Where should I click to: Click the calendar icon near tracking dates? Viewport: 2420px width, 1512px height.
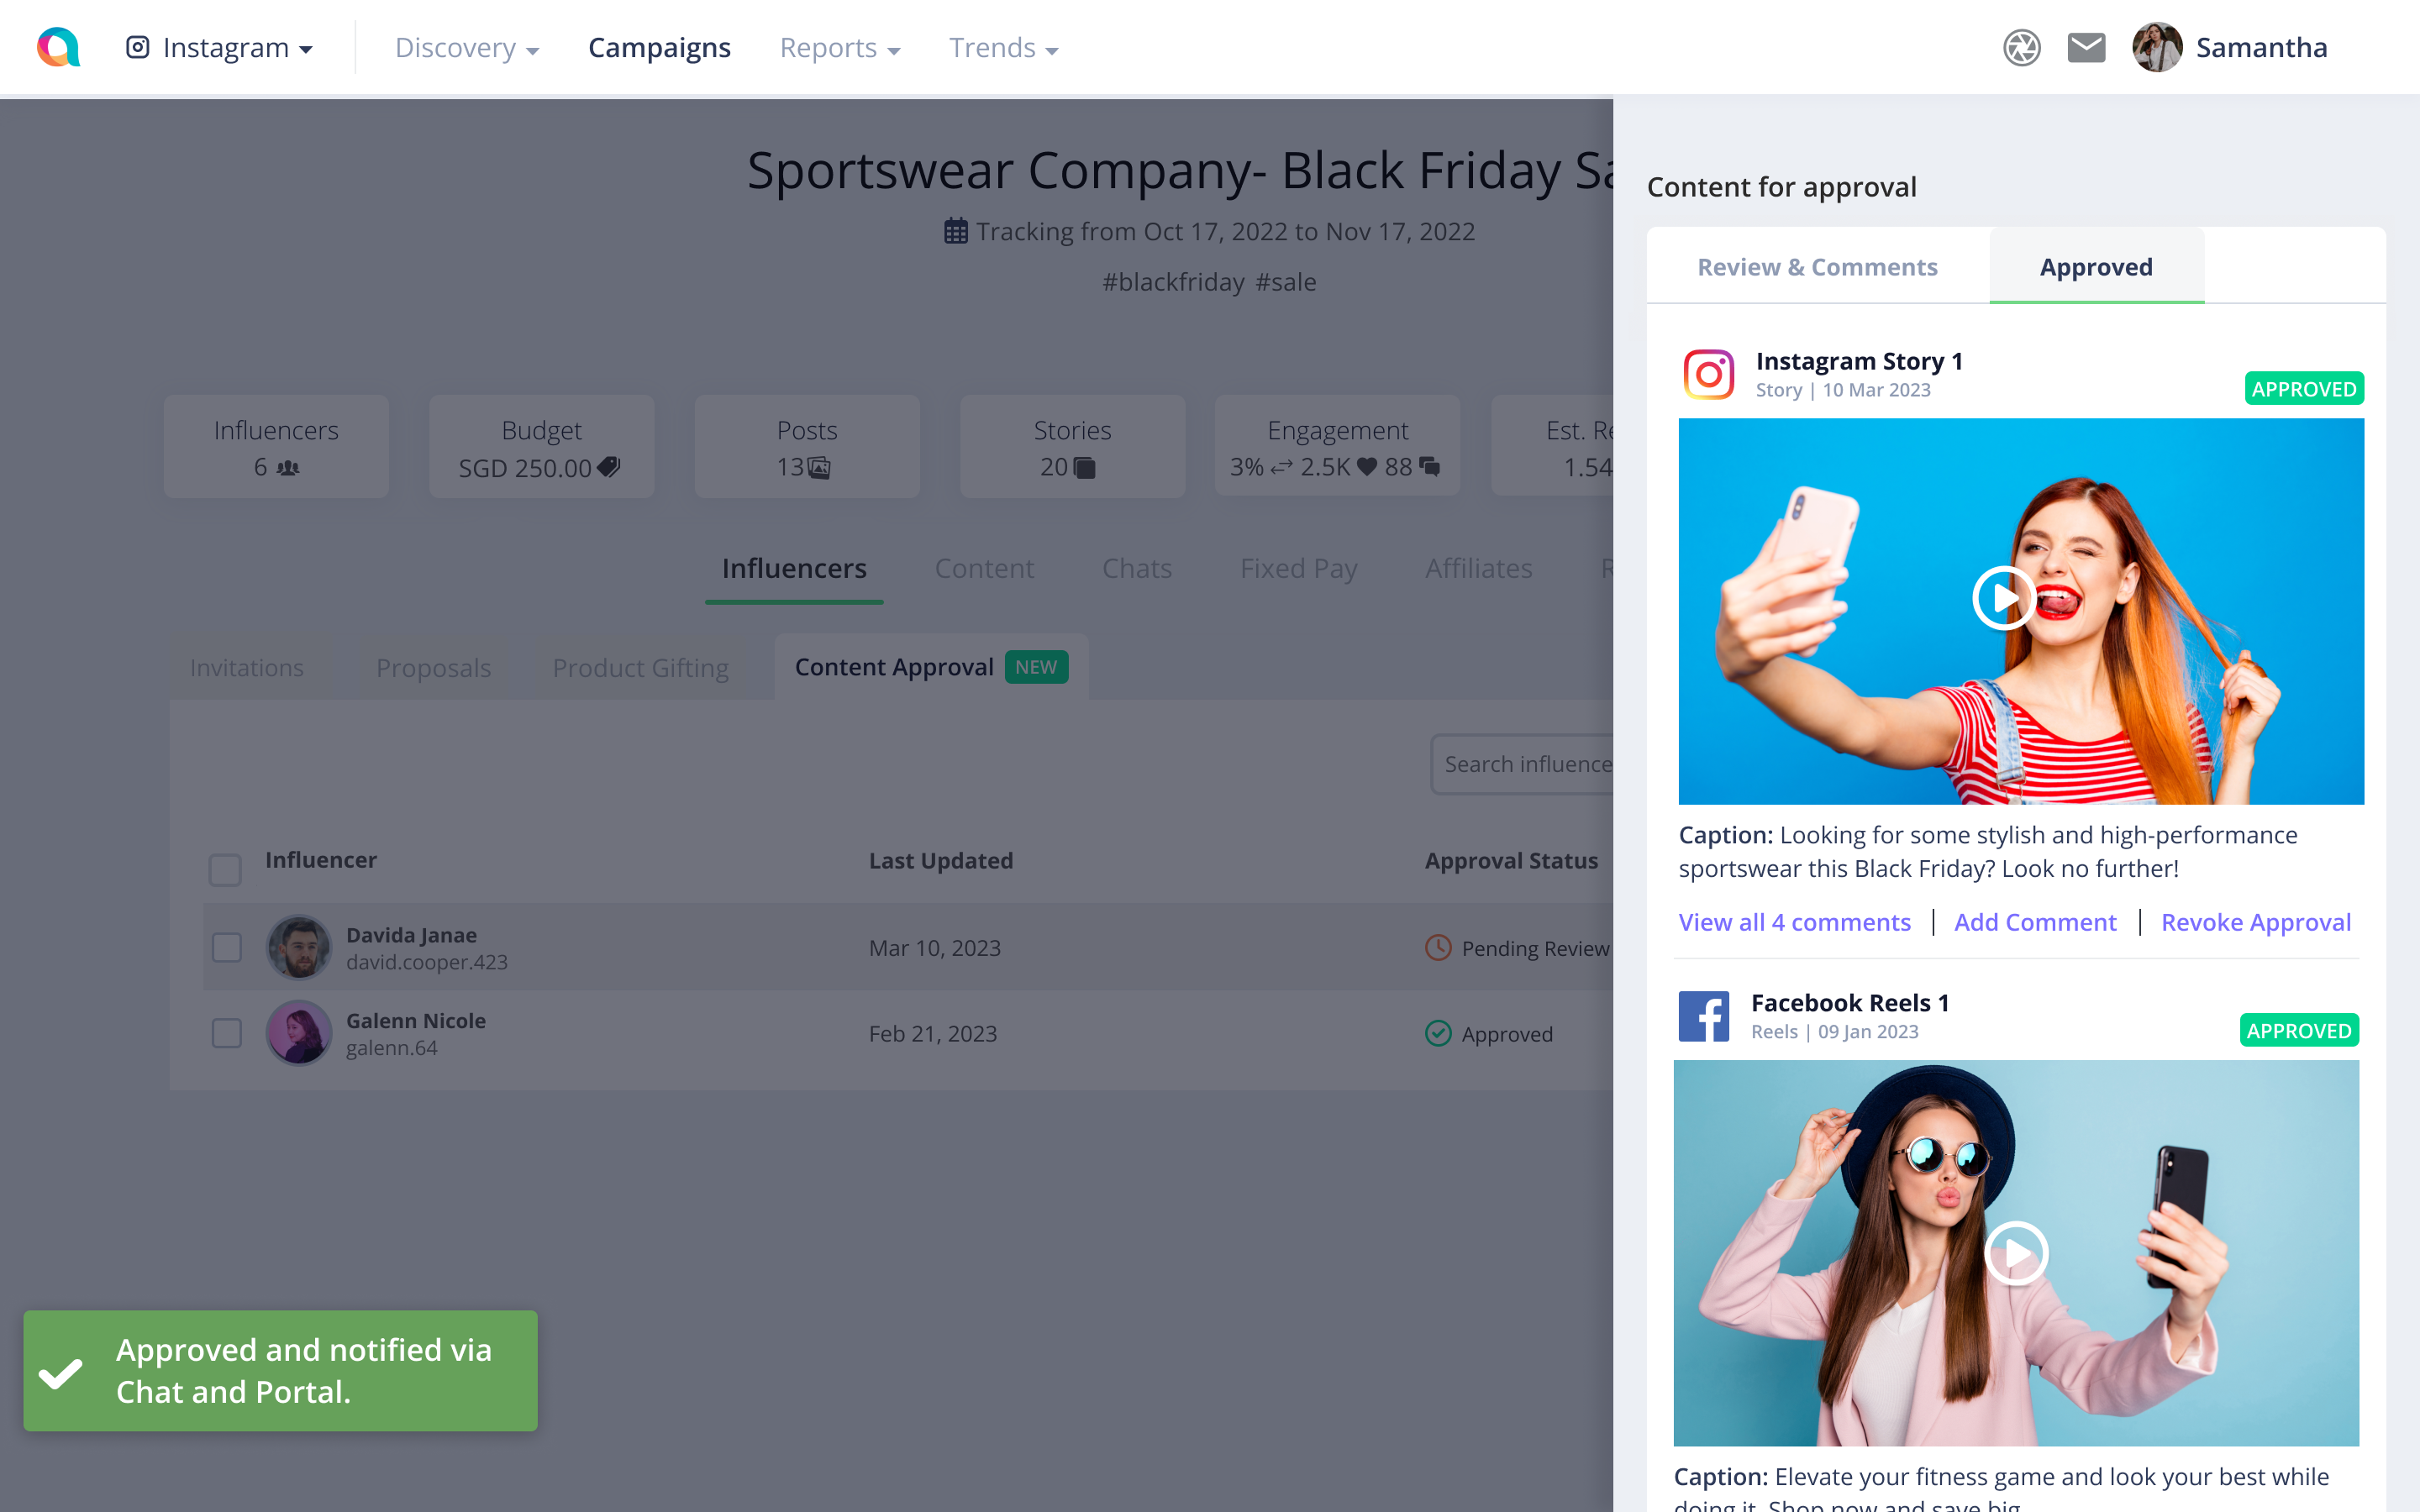click(956, 231)
